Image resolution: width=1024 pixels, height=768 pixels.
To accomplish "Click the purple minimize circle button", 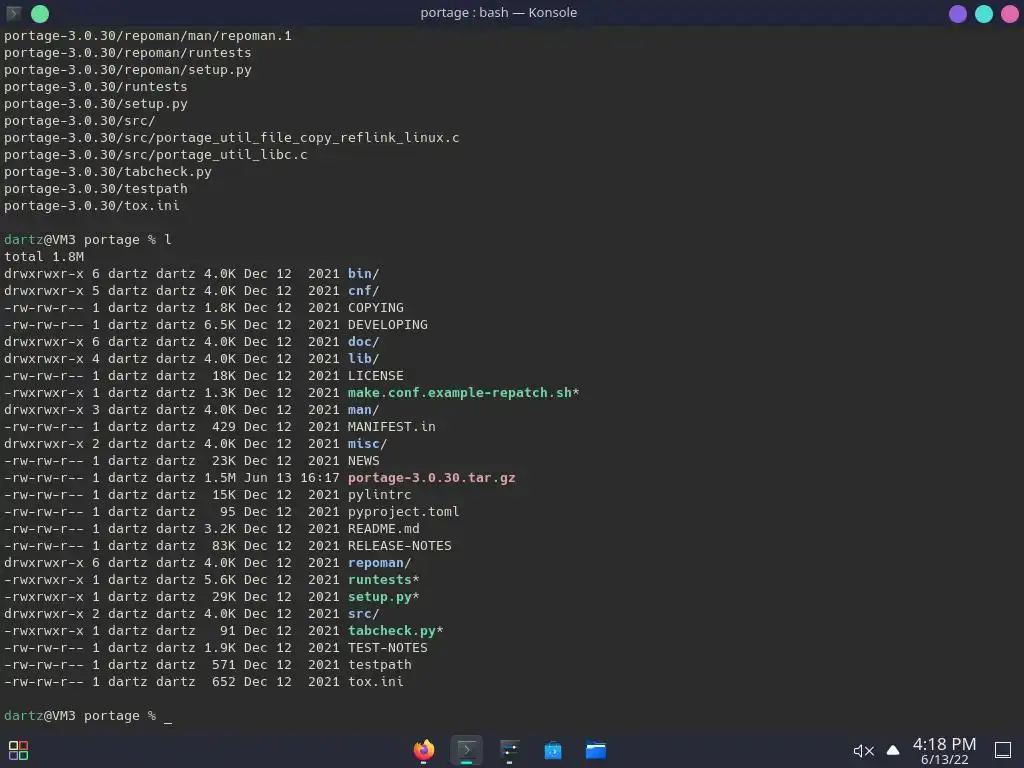I will [x=957, y=14].
